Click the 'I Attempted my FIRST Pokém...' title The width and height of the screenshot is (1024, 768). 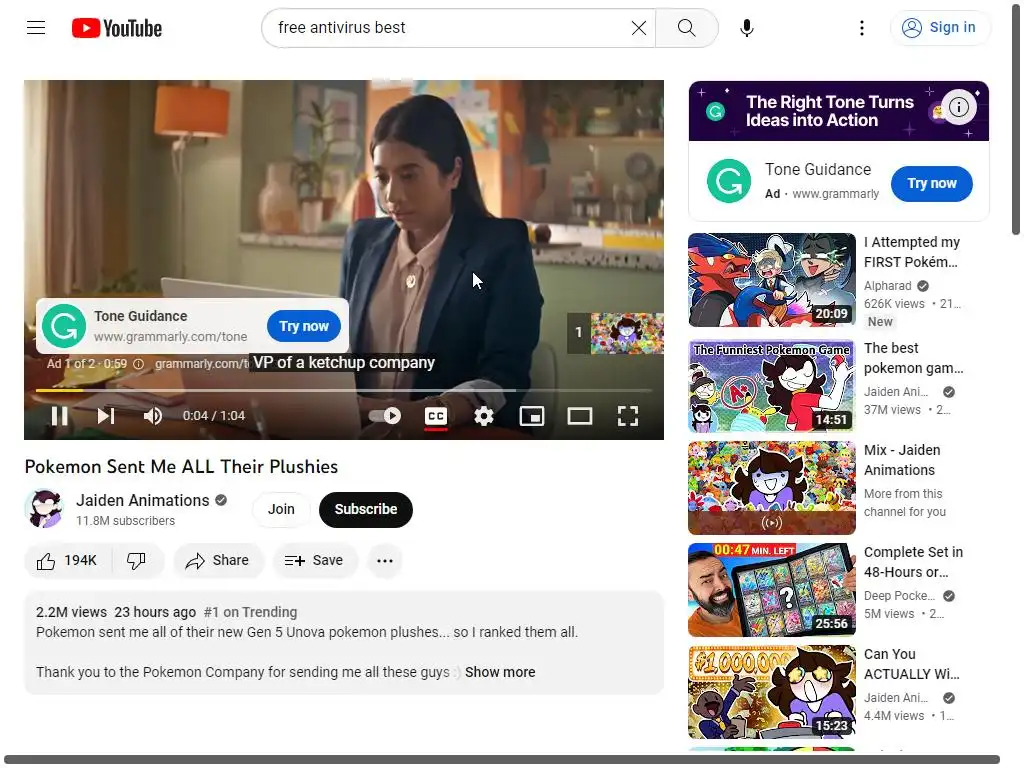tap(912, 251)
